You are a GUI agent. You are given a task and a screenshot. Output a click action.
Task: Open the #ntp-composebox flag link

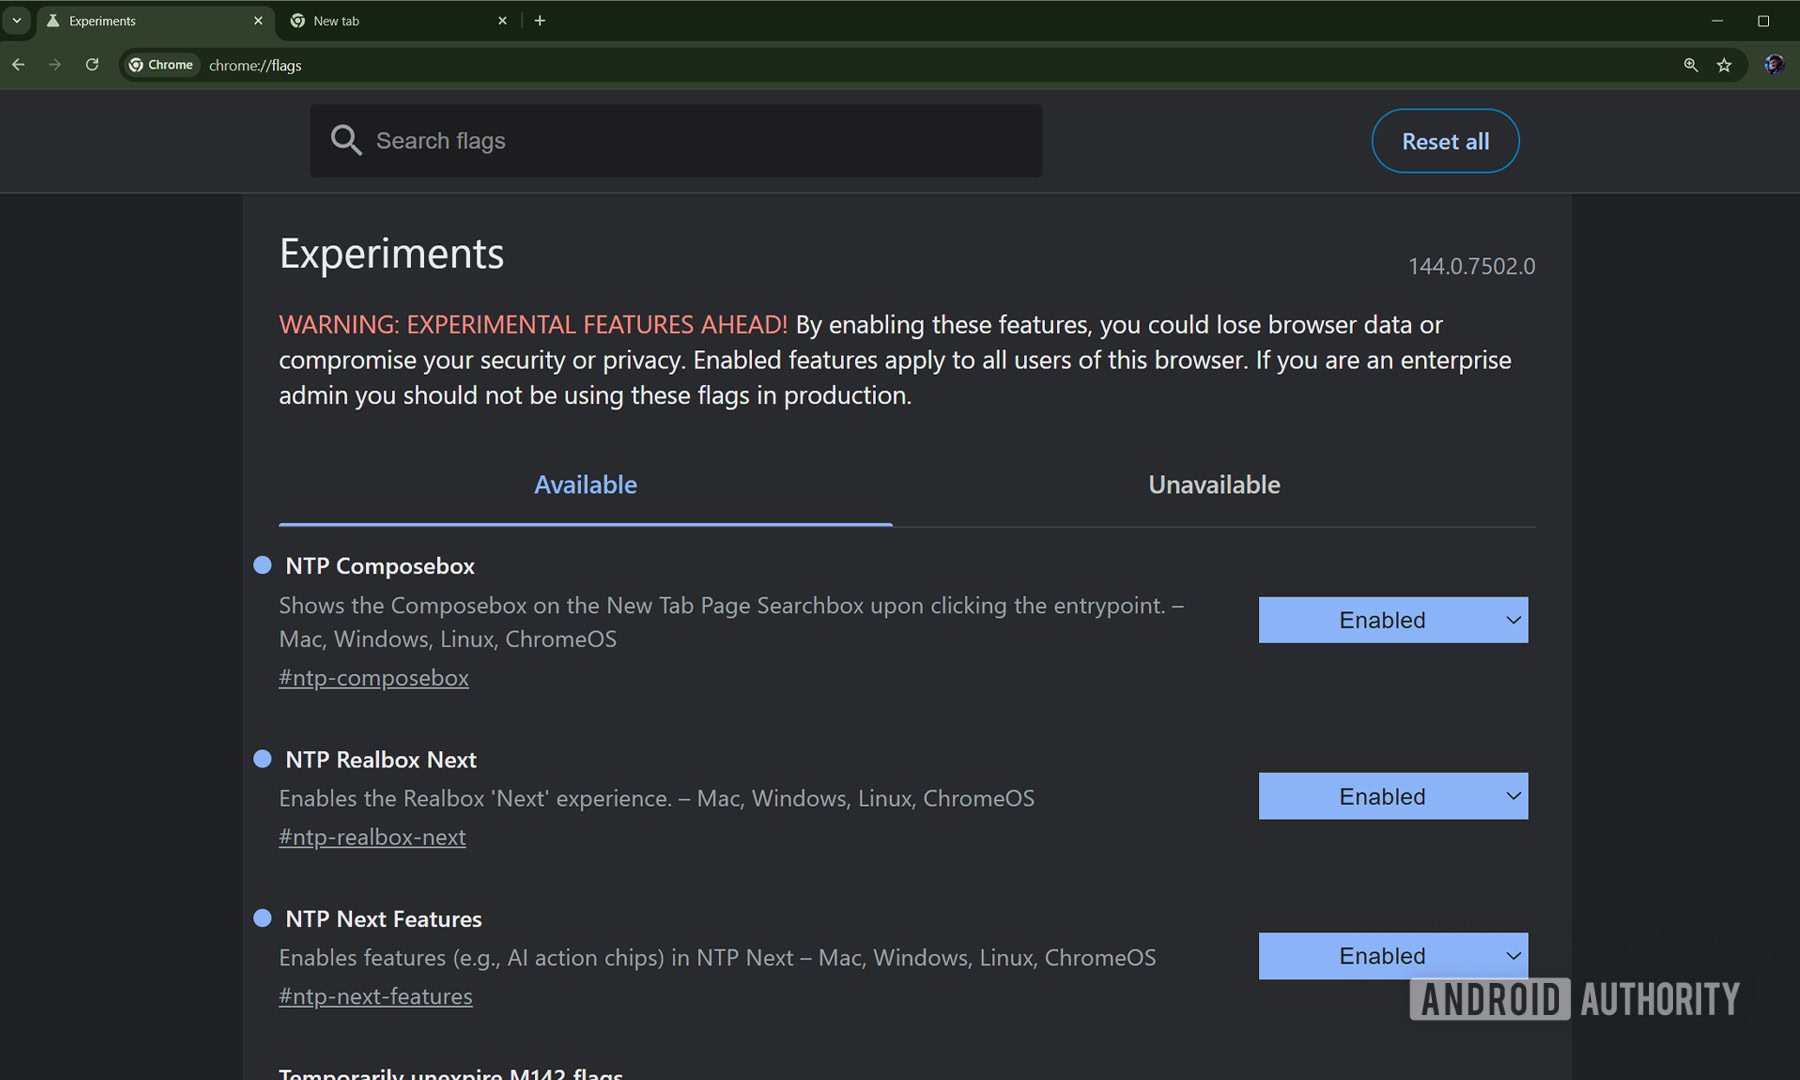[x=373, y=677]
